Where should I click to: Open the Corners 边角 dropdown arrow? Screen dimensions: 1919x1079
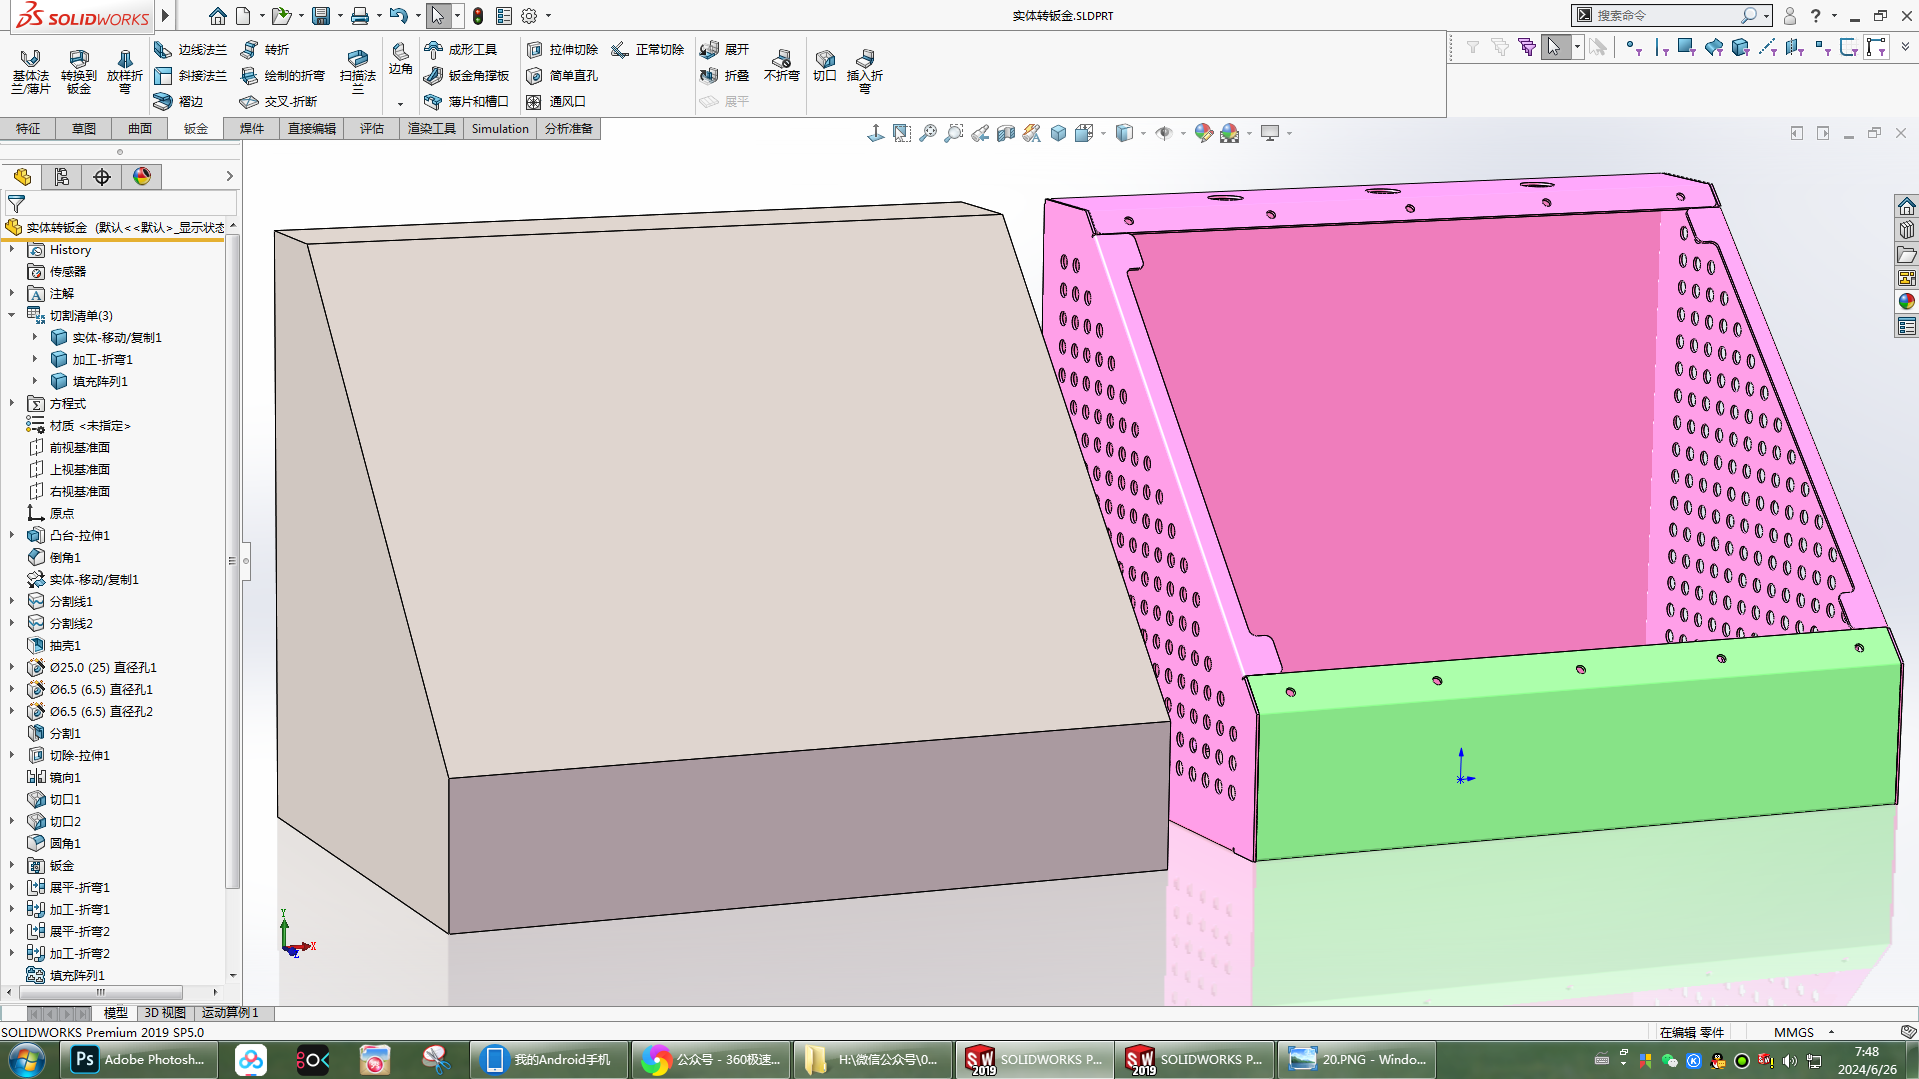(400, 104)
